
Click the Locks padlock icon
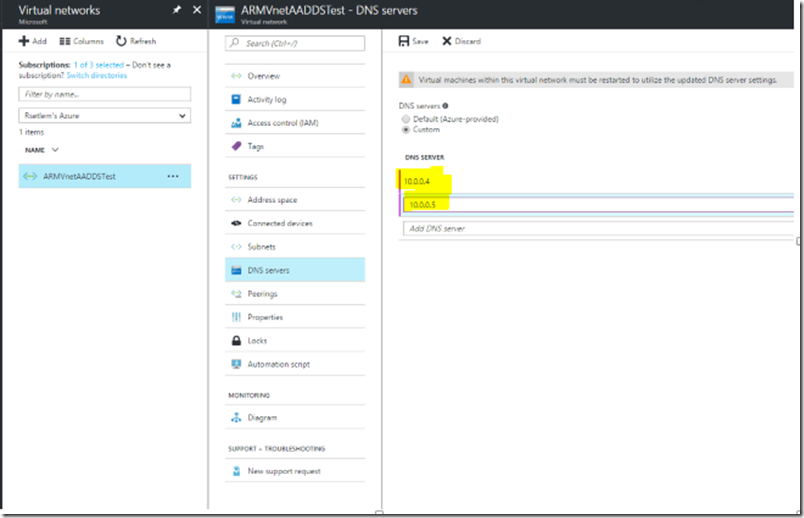pos(236,341)
